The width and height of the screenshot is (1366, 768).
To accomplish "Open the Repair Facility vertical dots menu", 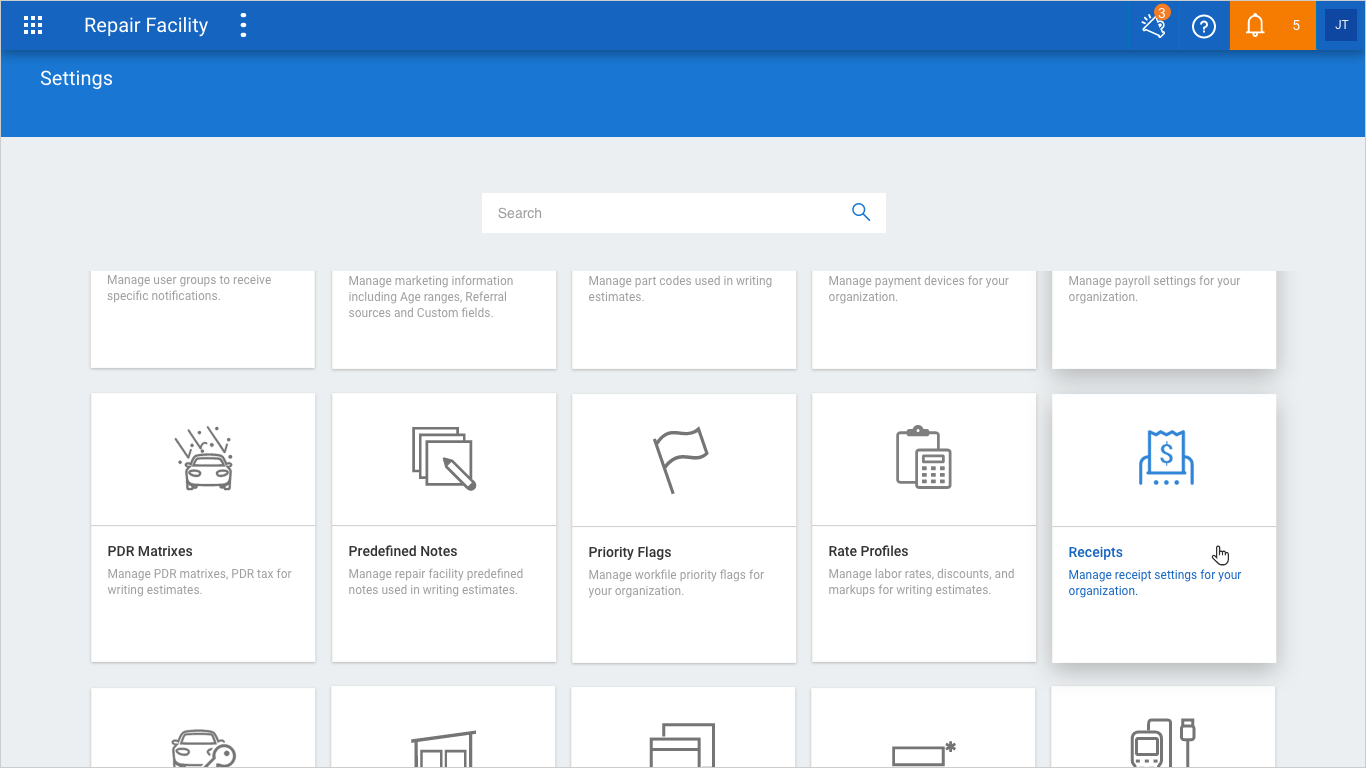I will [243, 26].
